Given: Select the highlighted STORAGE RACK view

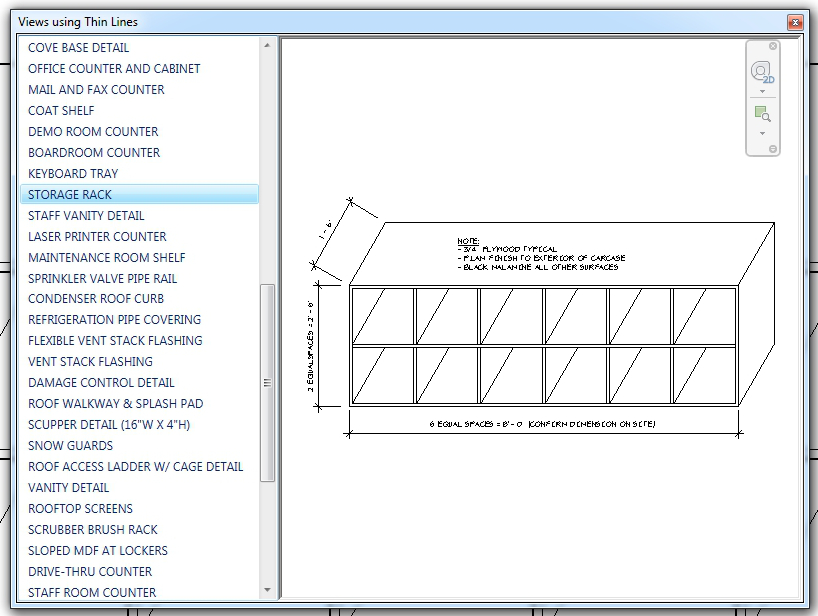Looking at the screenshot, I should point(139,194).
